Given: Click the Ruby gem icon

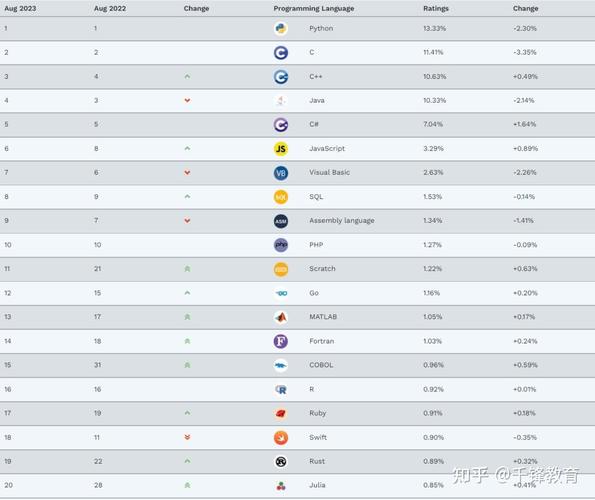Looking at the screenshot, I should tap(281, 414).
